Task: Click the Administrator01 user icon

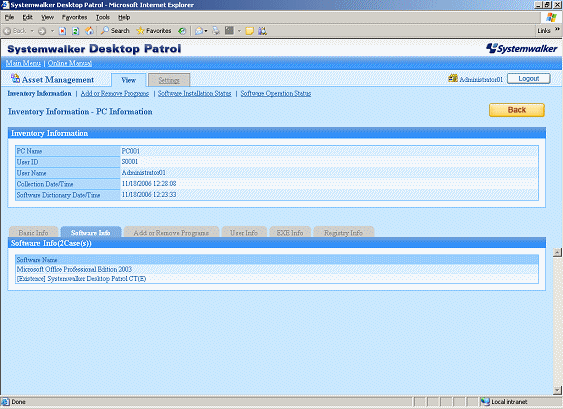Action: click(453, 78)
